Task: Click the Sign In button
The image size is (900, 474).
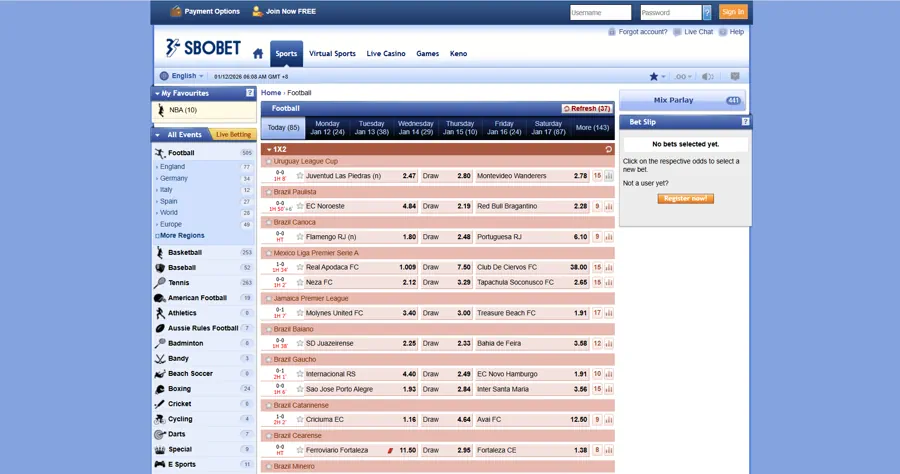Action: 733,12
